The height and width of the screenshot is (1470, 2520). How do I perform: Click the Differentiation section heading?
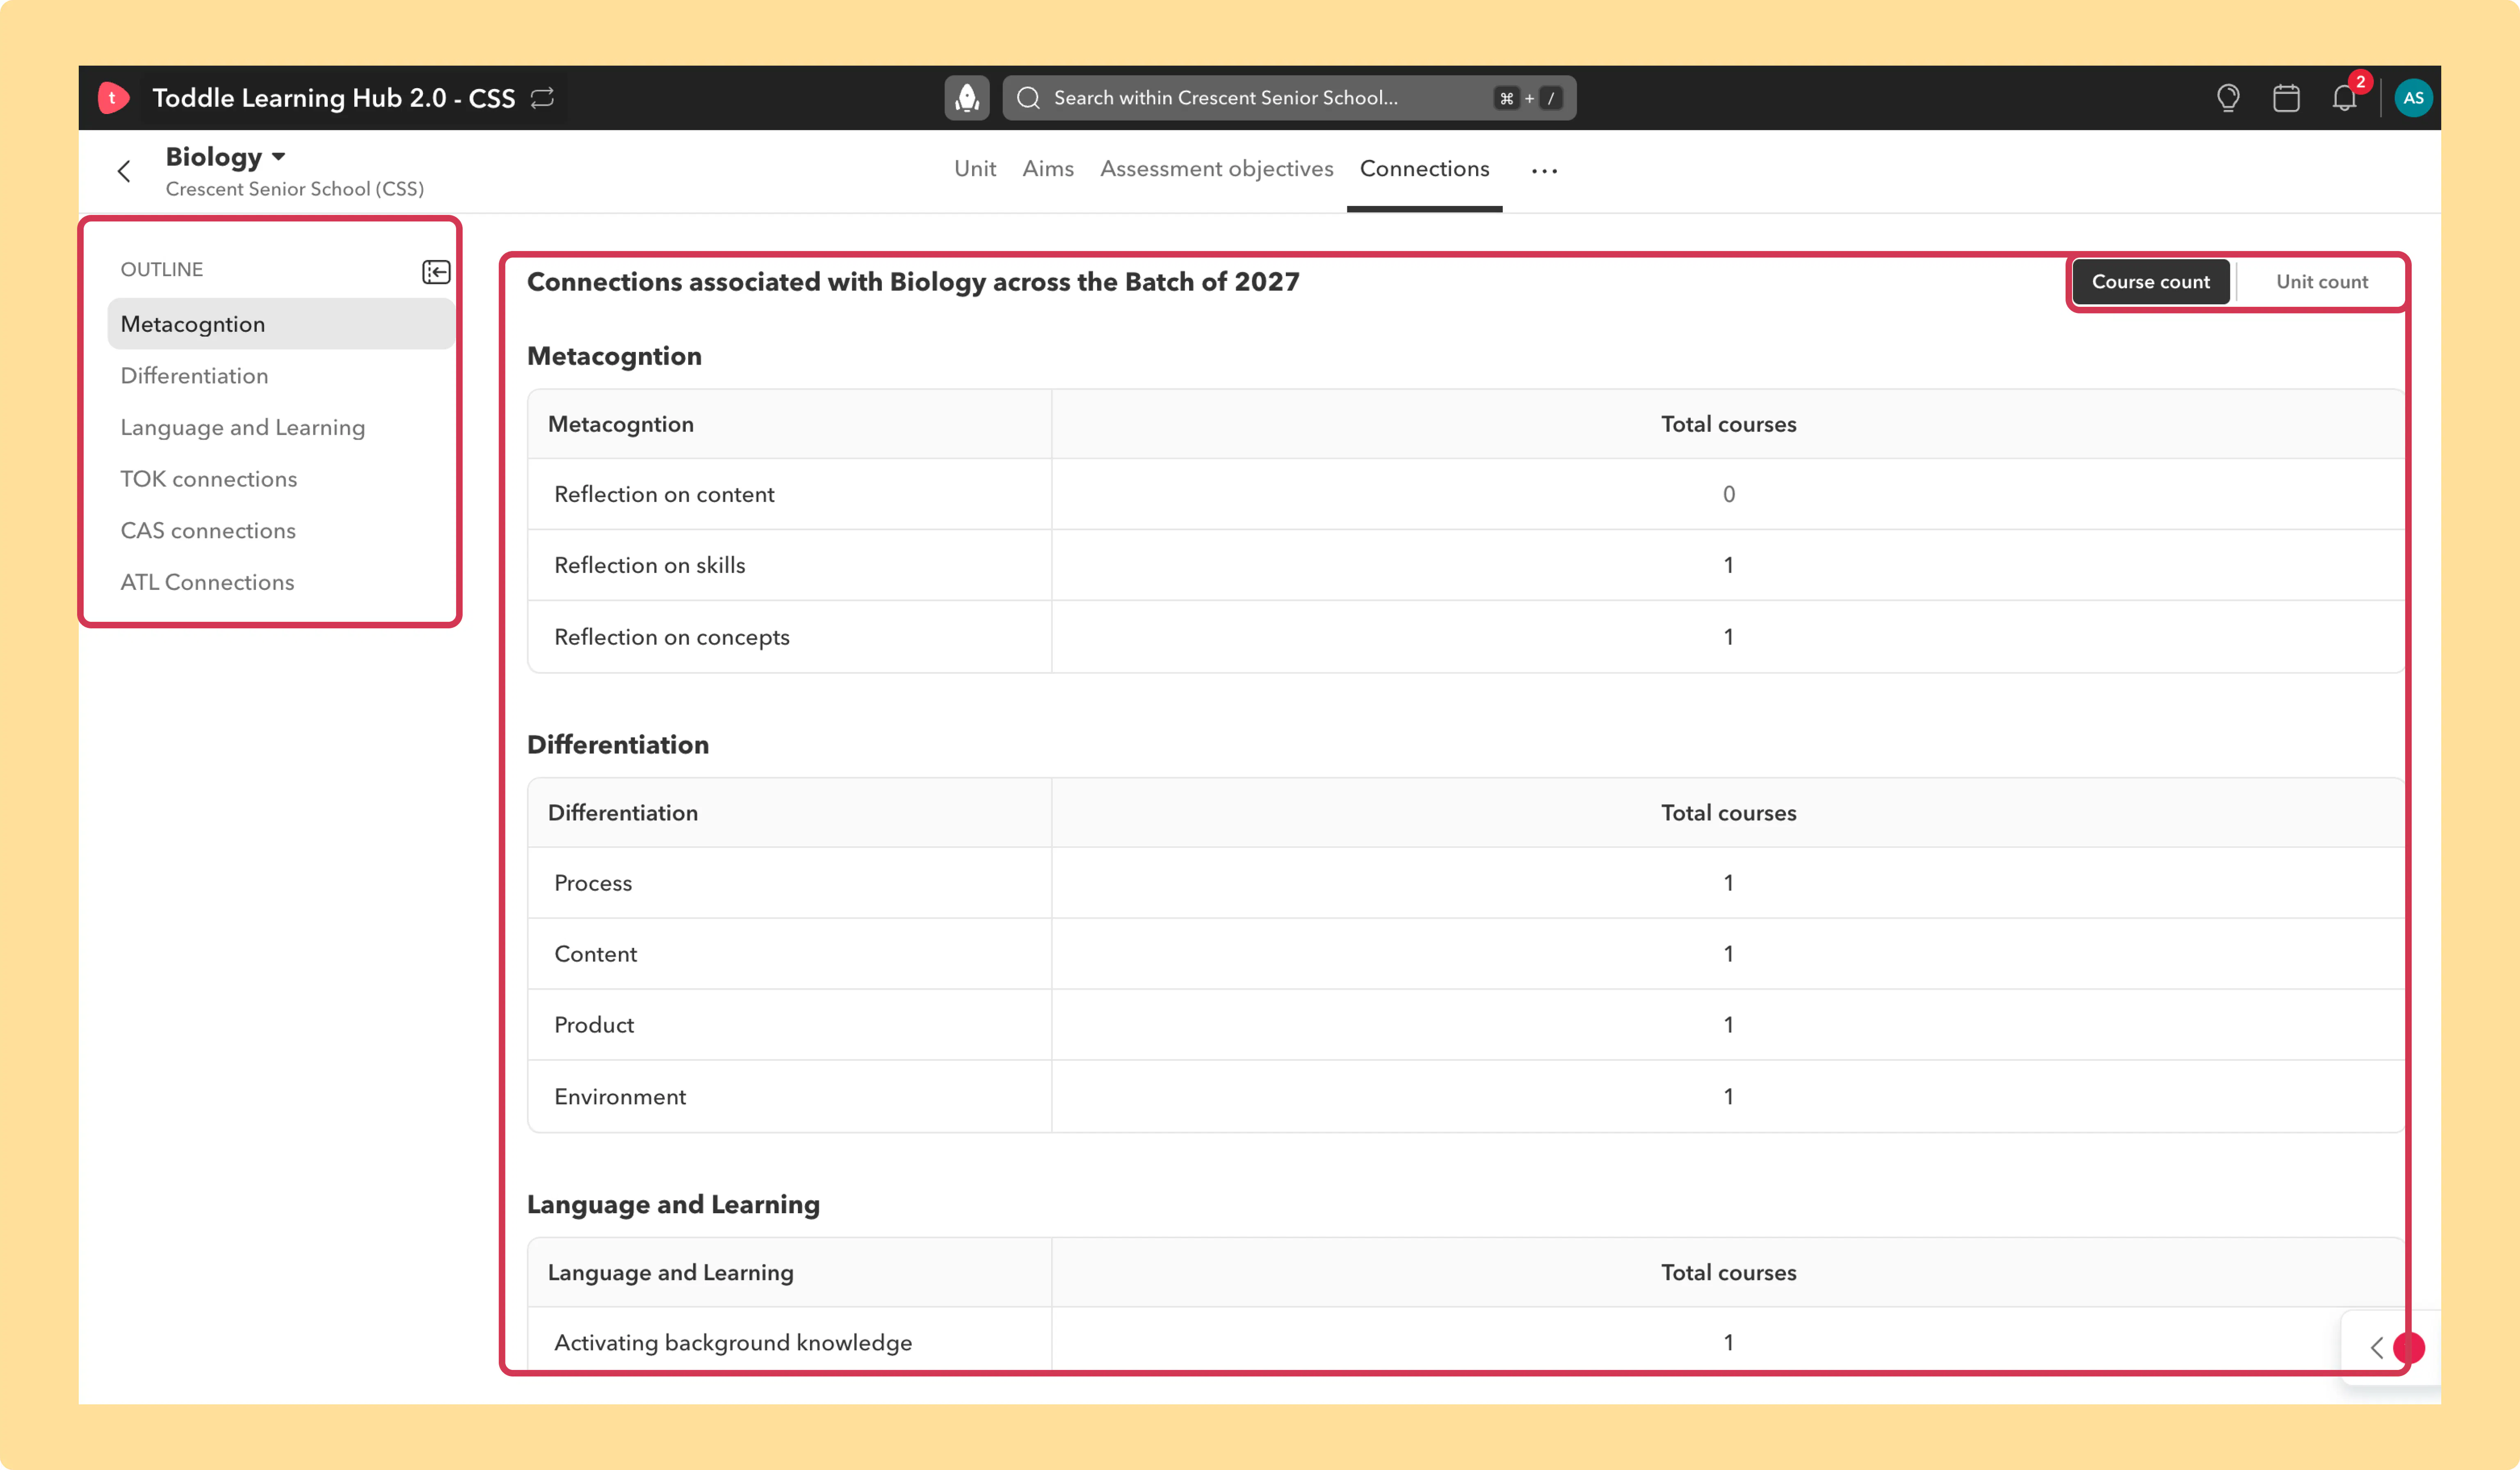618,745
